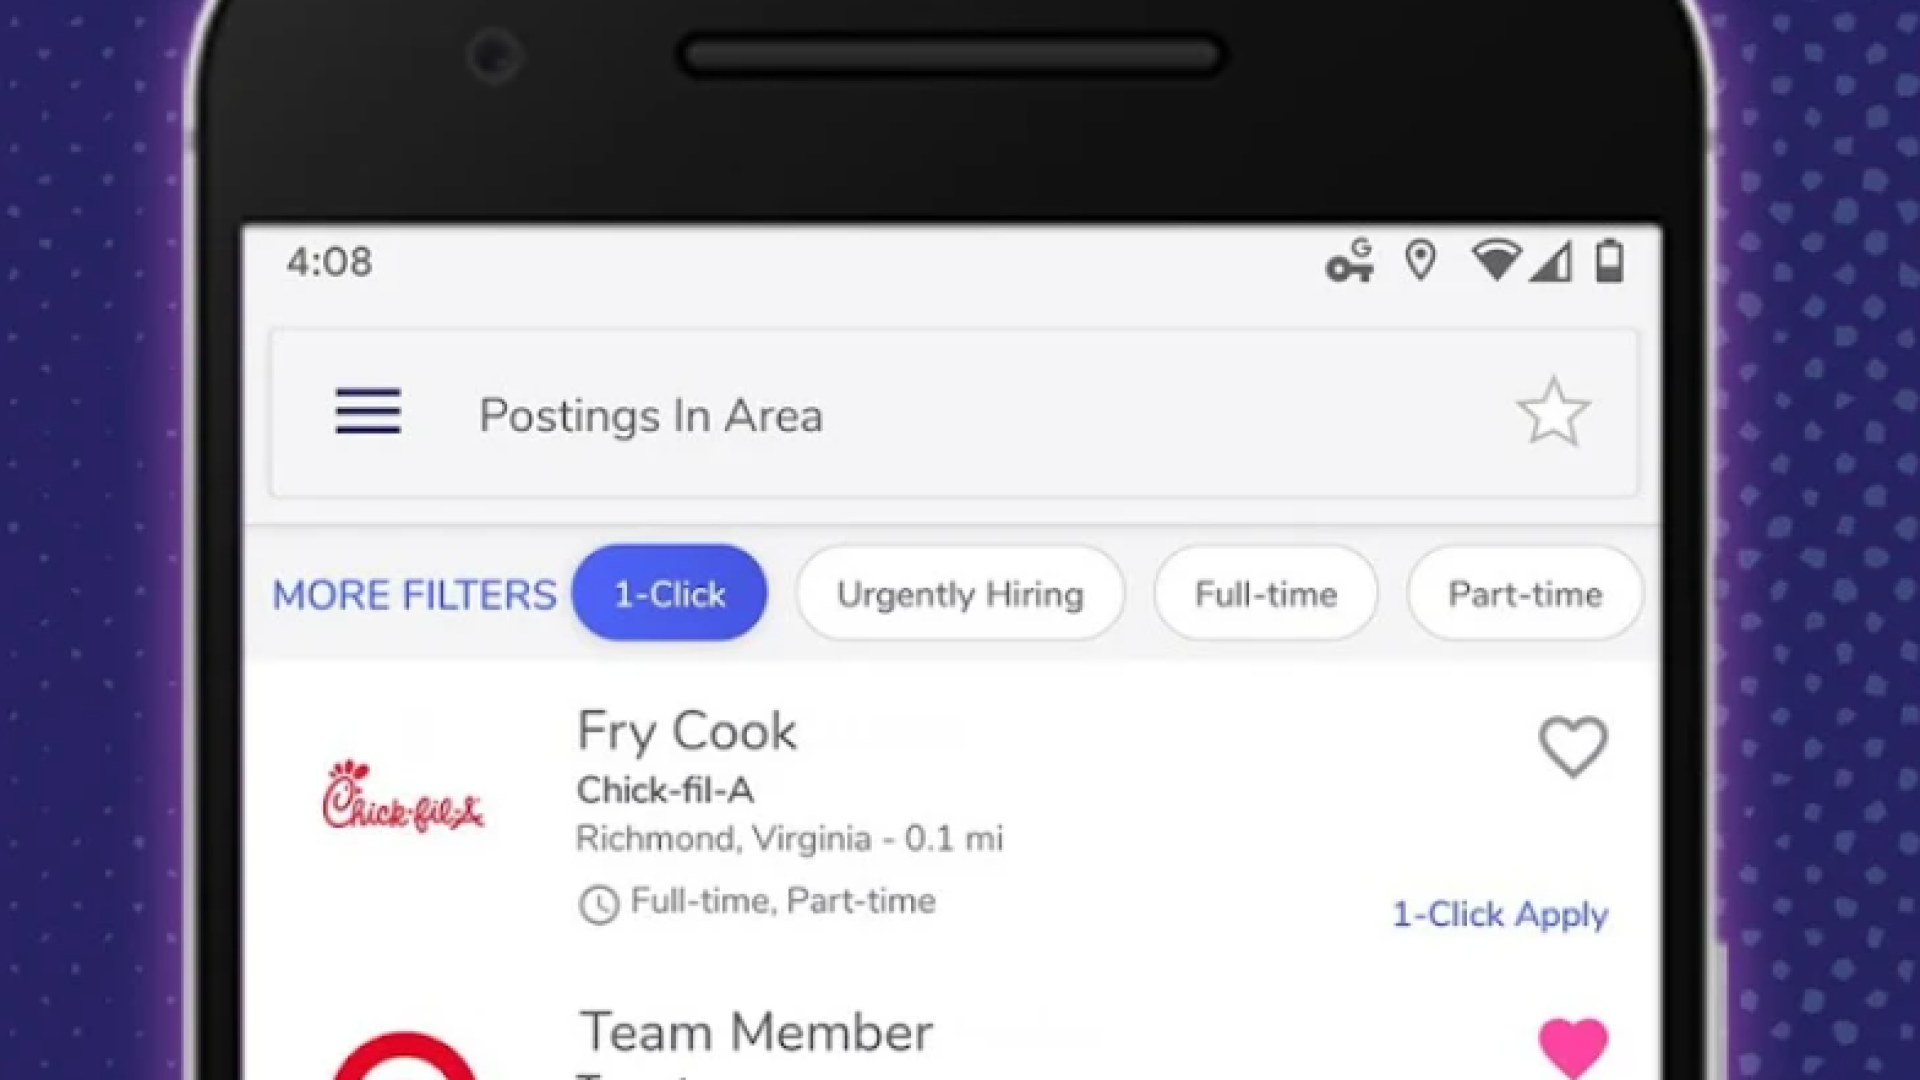Select the Urgently Hiring tab

(960, 593)
